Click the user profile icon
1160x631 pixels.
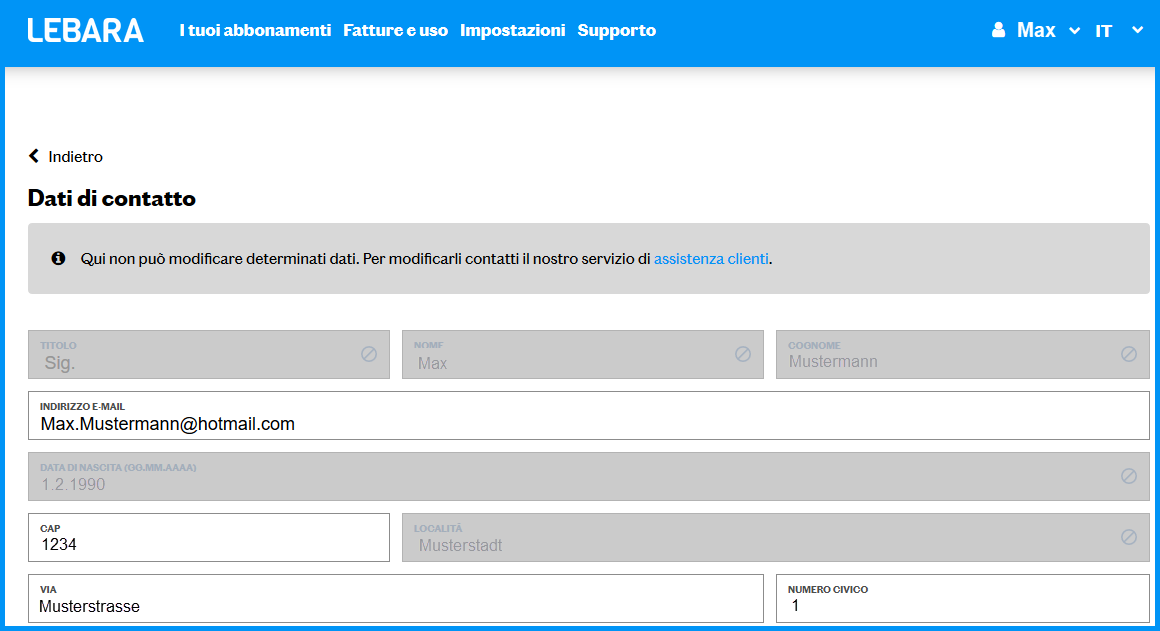[998, 31]
